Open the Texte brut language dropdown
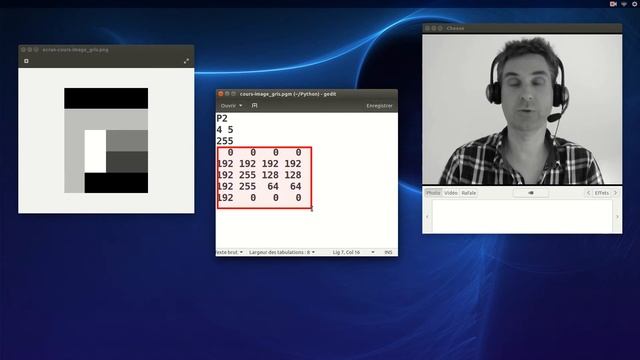 (229, 252)
